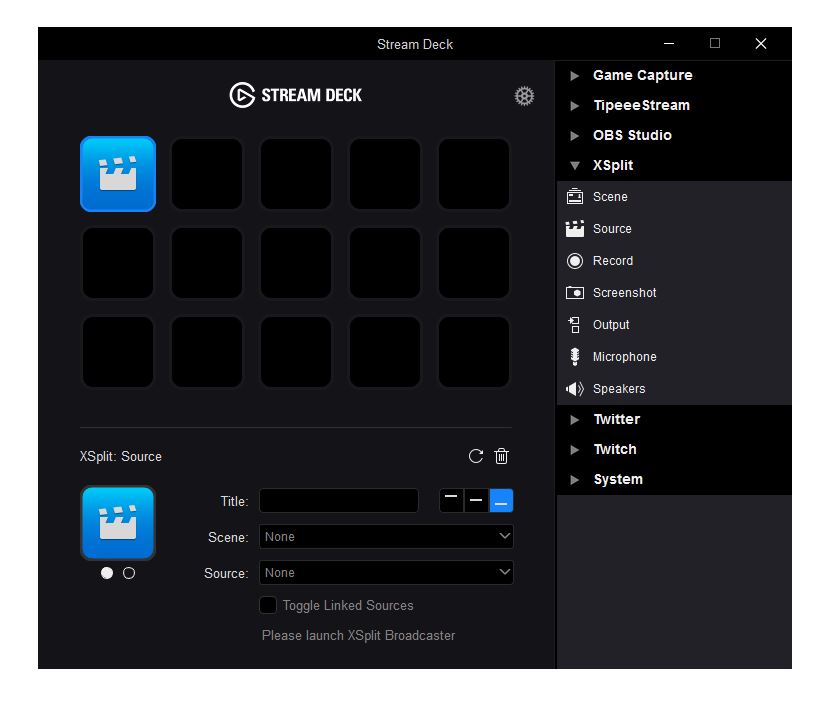The width and height of the screenshot is (821, 706).
Task: Select the second key state radio button
Action: point(129,573)
